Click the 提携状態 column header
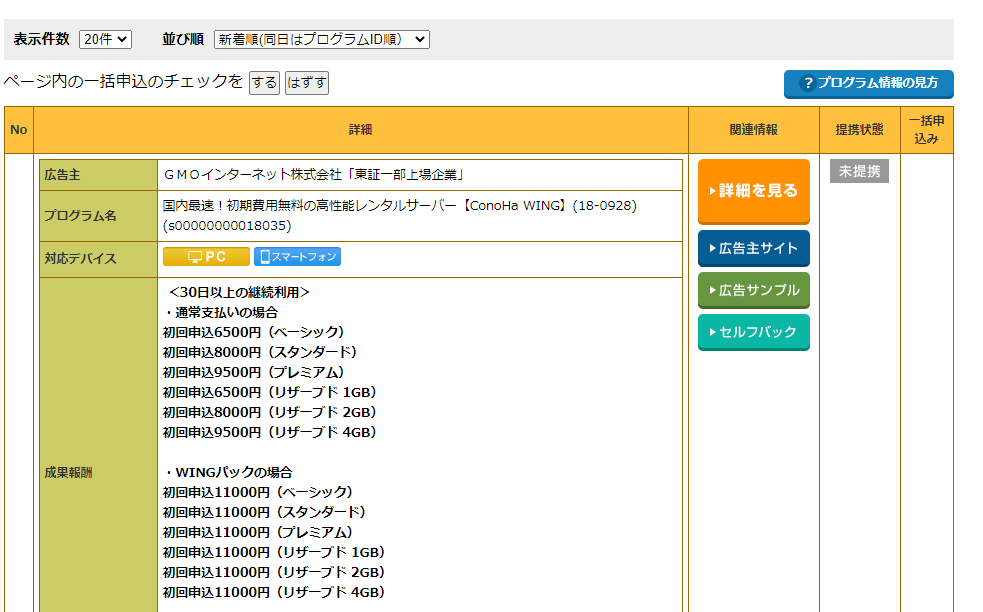This screenshot has height=612, width=983. click(x=859, y=130)
